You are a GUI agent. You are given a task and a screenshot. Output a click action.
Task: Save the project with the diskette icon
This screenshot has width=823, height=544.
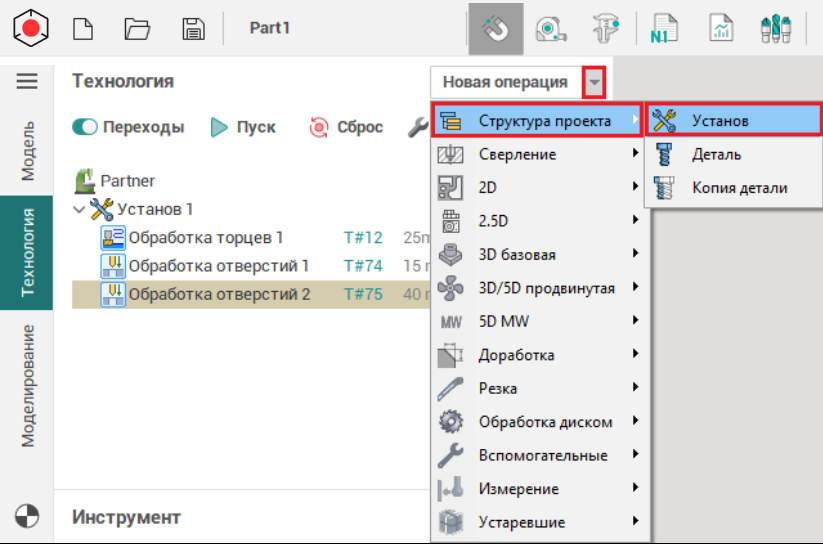193,28
